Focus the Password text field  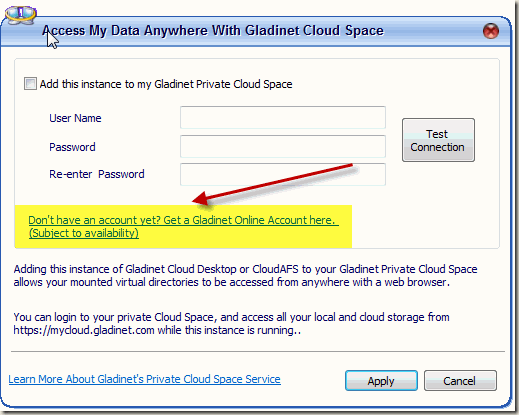(283, 146)
